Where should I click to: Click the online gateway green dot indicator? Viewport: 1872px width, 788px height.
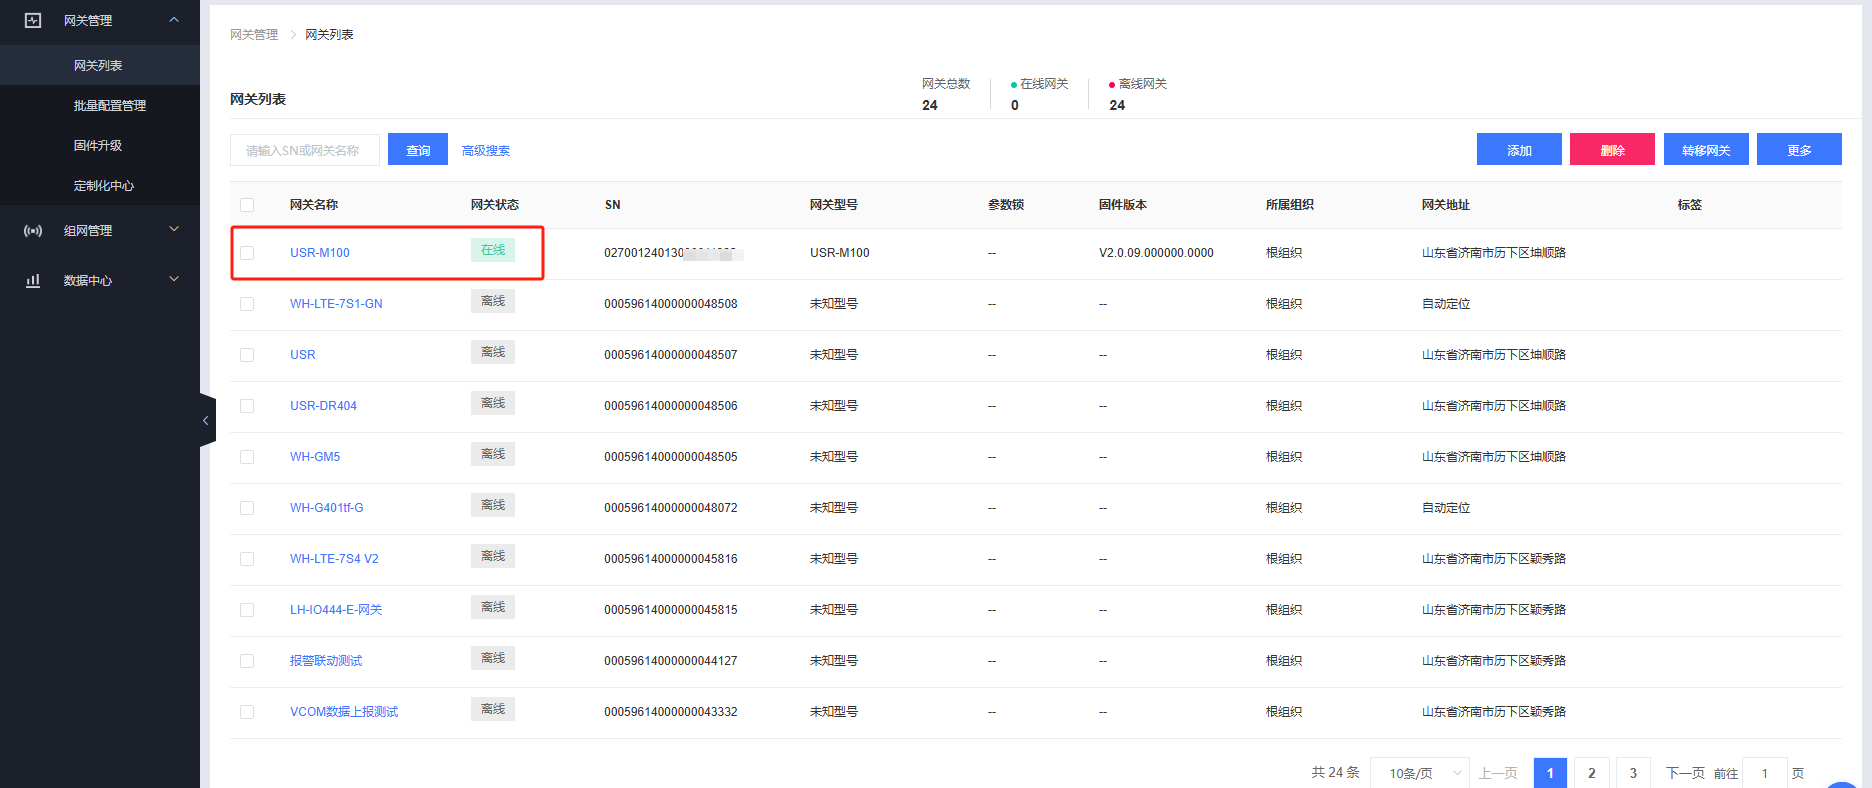pyautogui.click(x=1014, y=85)
